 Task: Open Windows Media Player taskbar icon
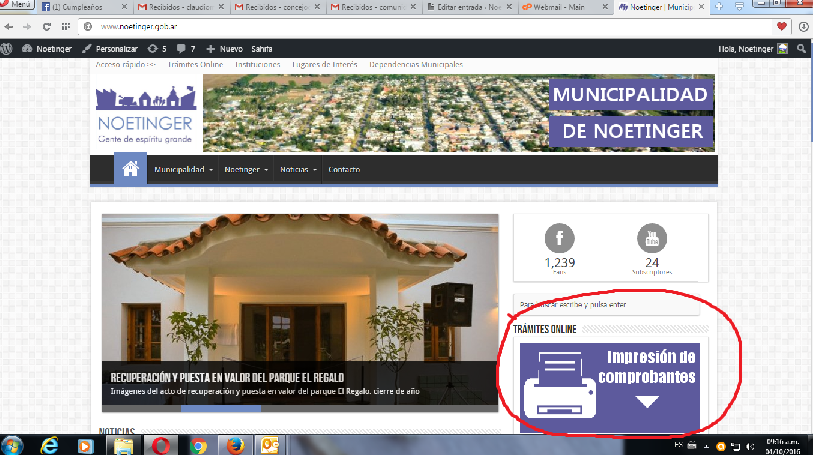click(x=86, y=446)
